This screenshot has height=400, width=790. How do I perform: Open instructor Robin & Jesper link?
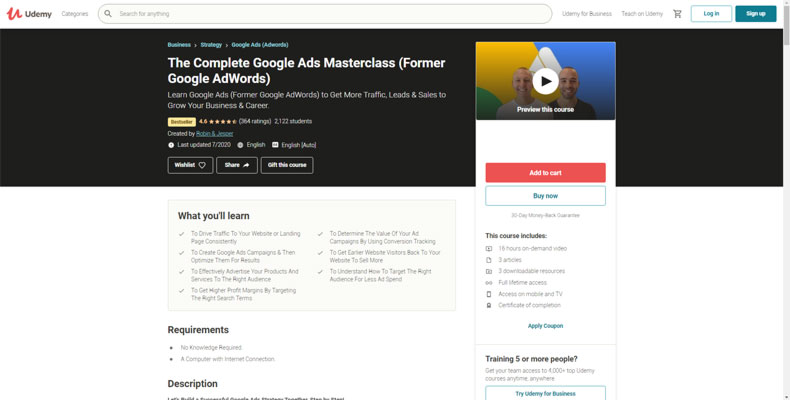click(x=215, y=134)
